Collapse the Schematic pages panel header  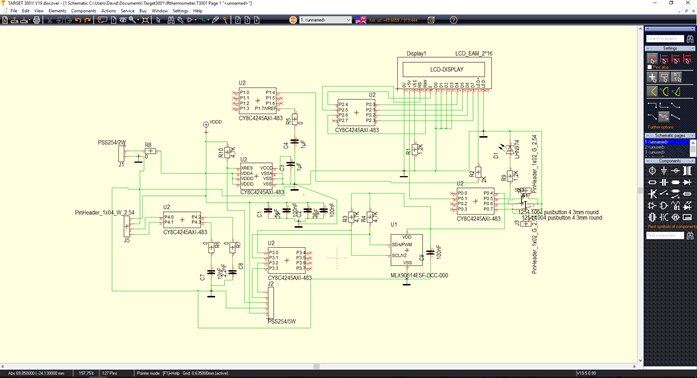pyautogui.click(x=670, y=135)
